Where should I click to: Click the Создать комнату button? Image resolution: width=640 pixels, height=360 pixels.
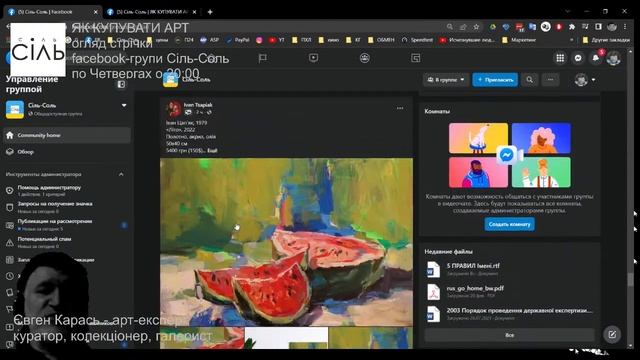[509, 224]
